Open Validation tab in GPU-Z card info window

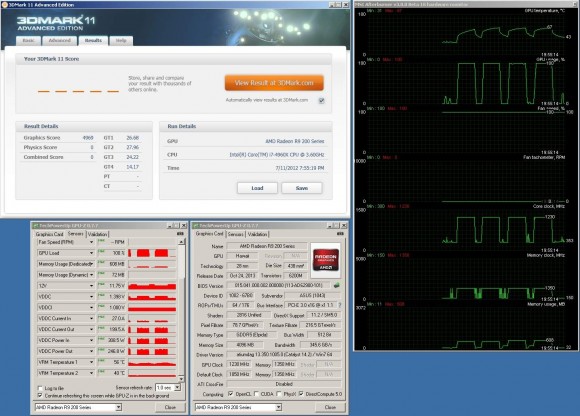257,234
